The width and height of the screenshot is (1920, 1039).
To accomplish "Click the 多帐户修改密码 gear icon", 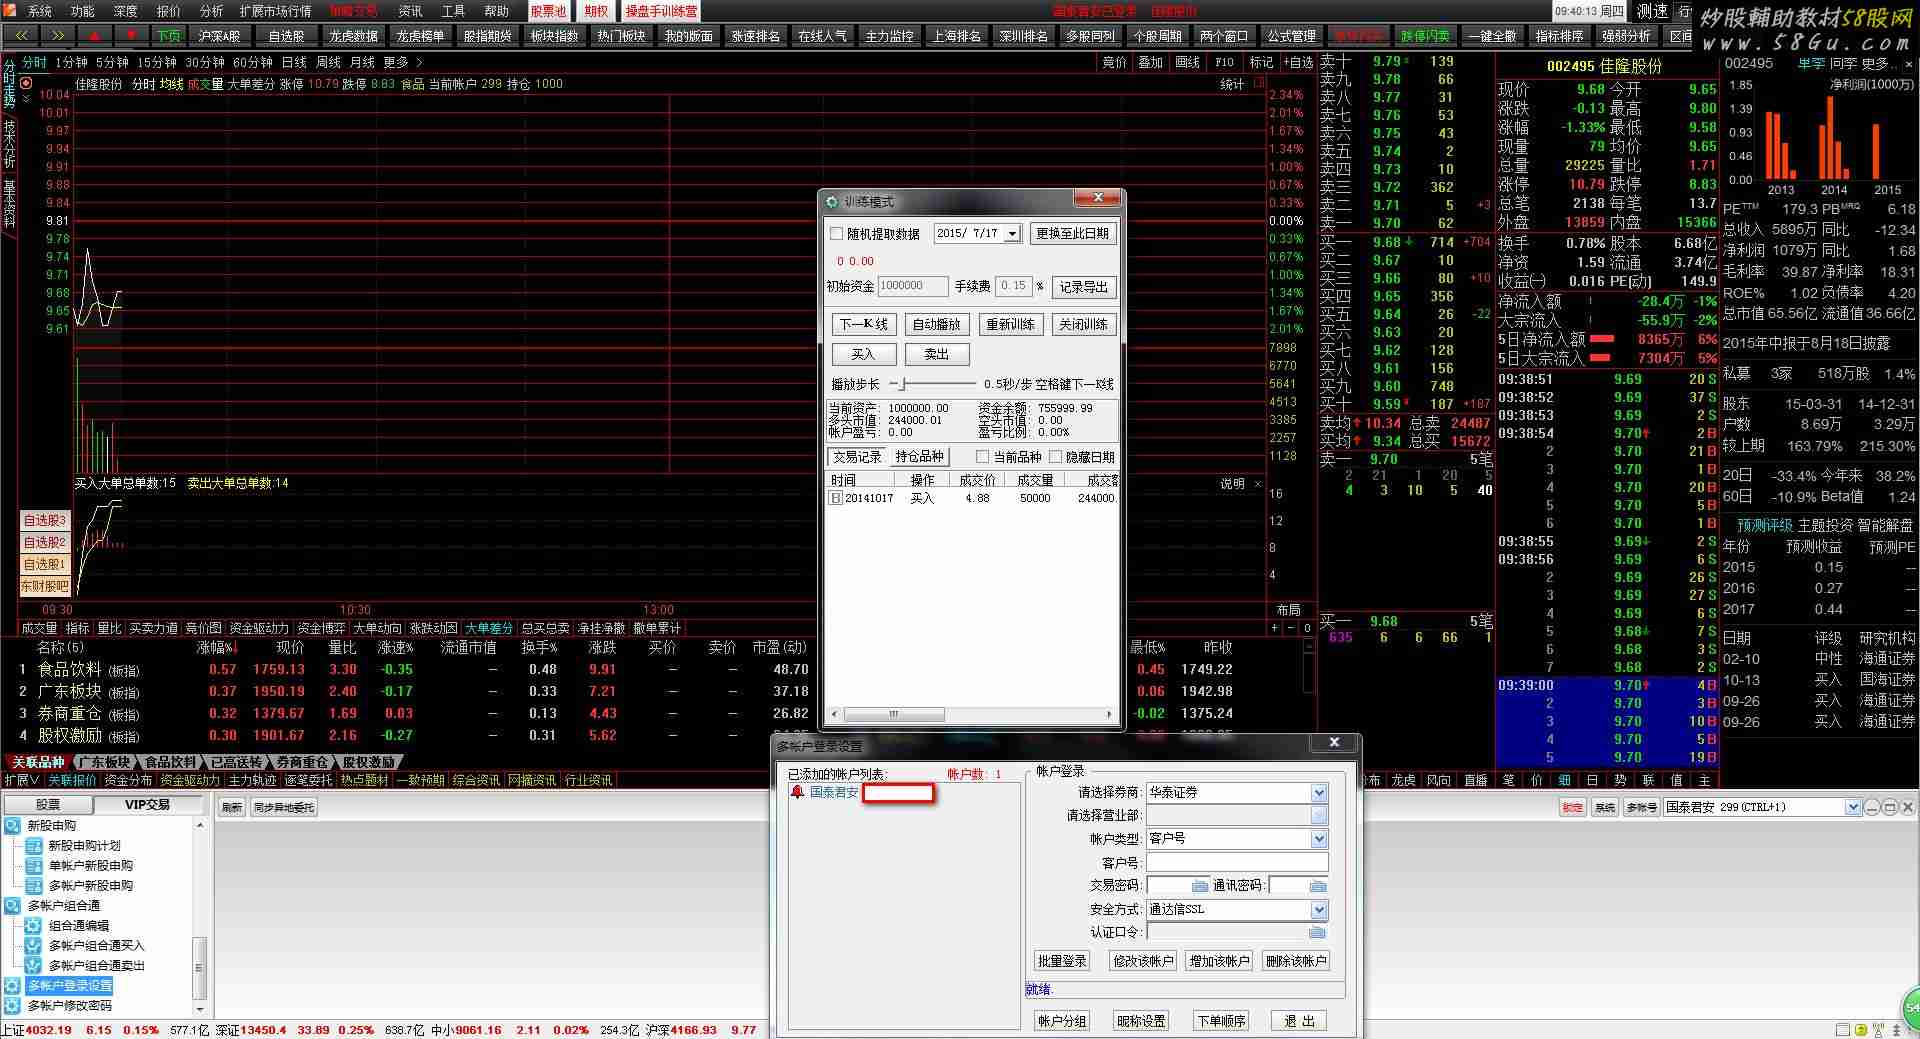I will tap(12, 1006).
